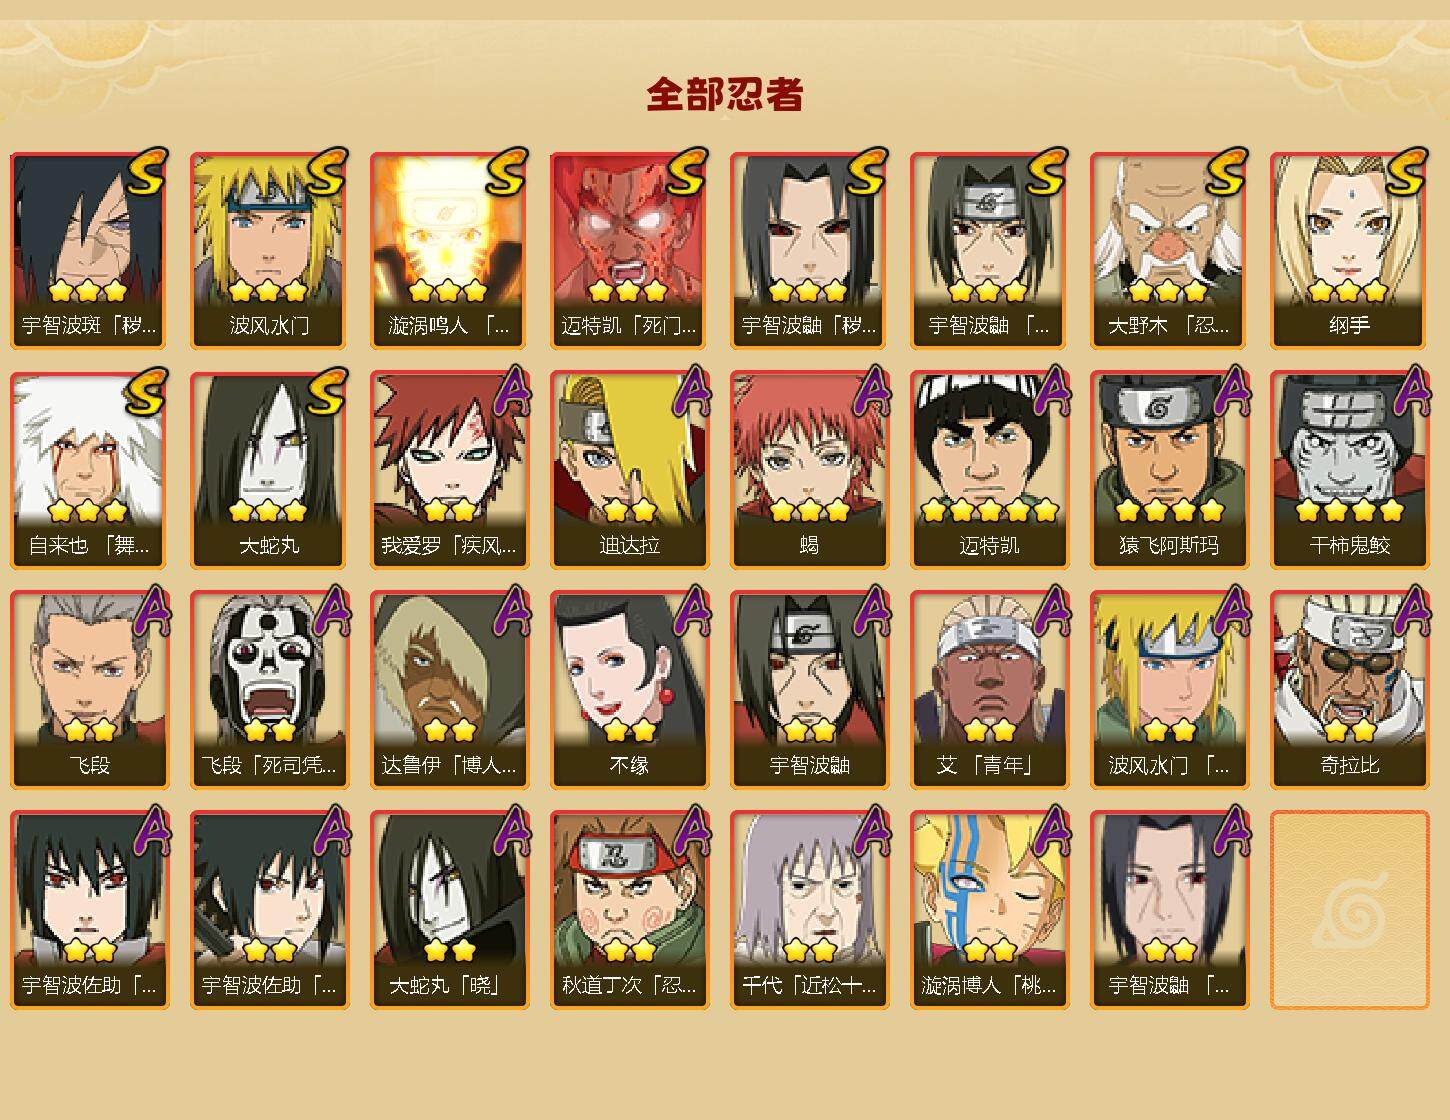Click the 全部忍者 heading
Screen dimensions: 1450x1120
click(x=725, y=94)
